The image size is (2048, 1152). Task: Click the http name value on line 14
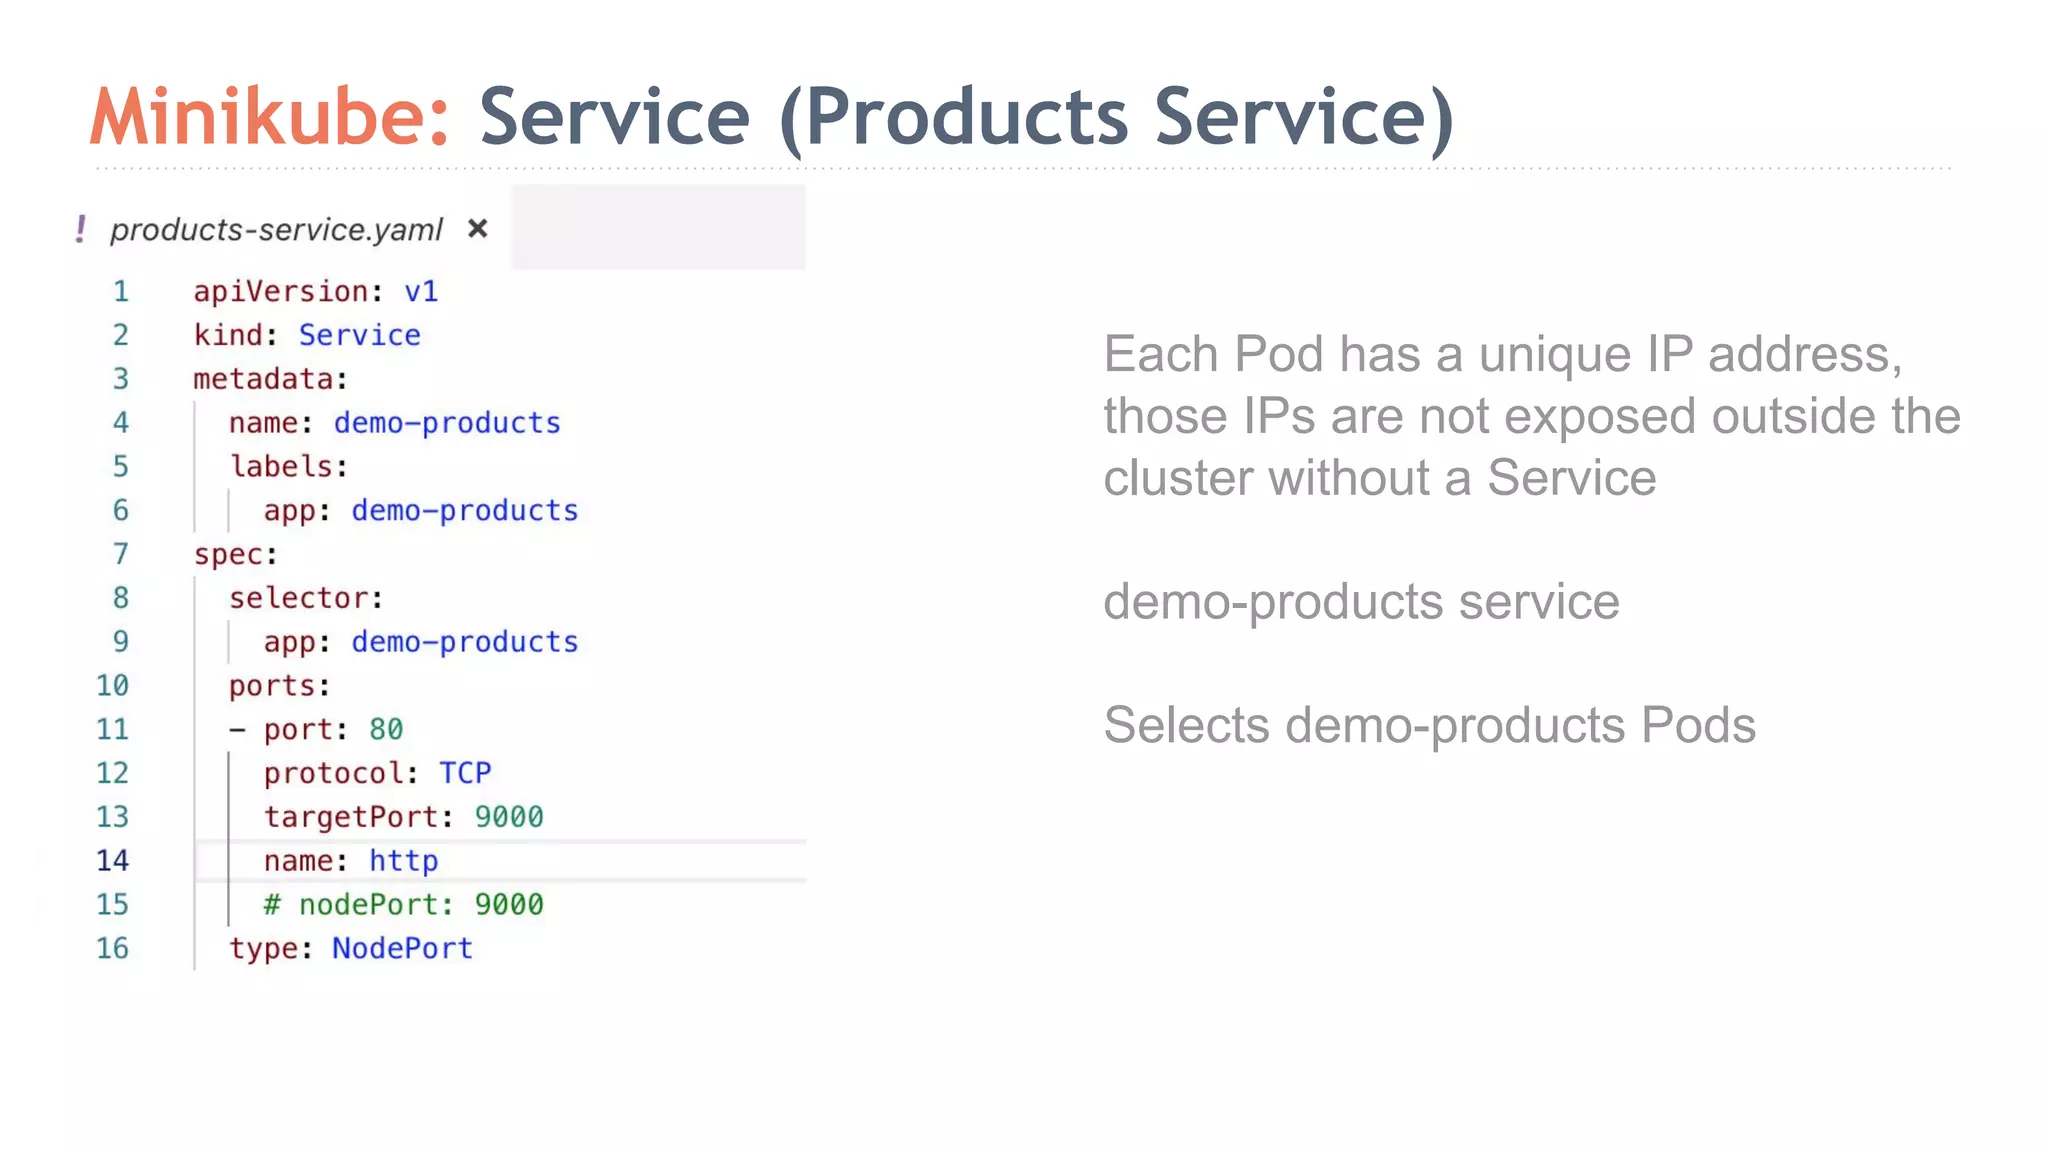click(x=403, y=861)
